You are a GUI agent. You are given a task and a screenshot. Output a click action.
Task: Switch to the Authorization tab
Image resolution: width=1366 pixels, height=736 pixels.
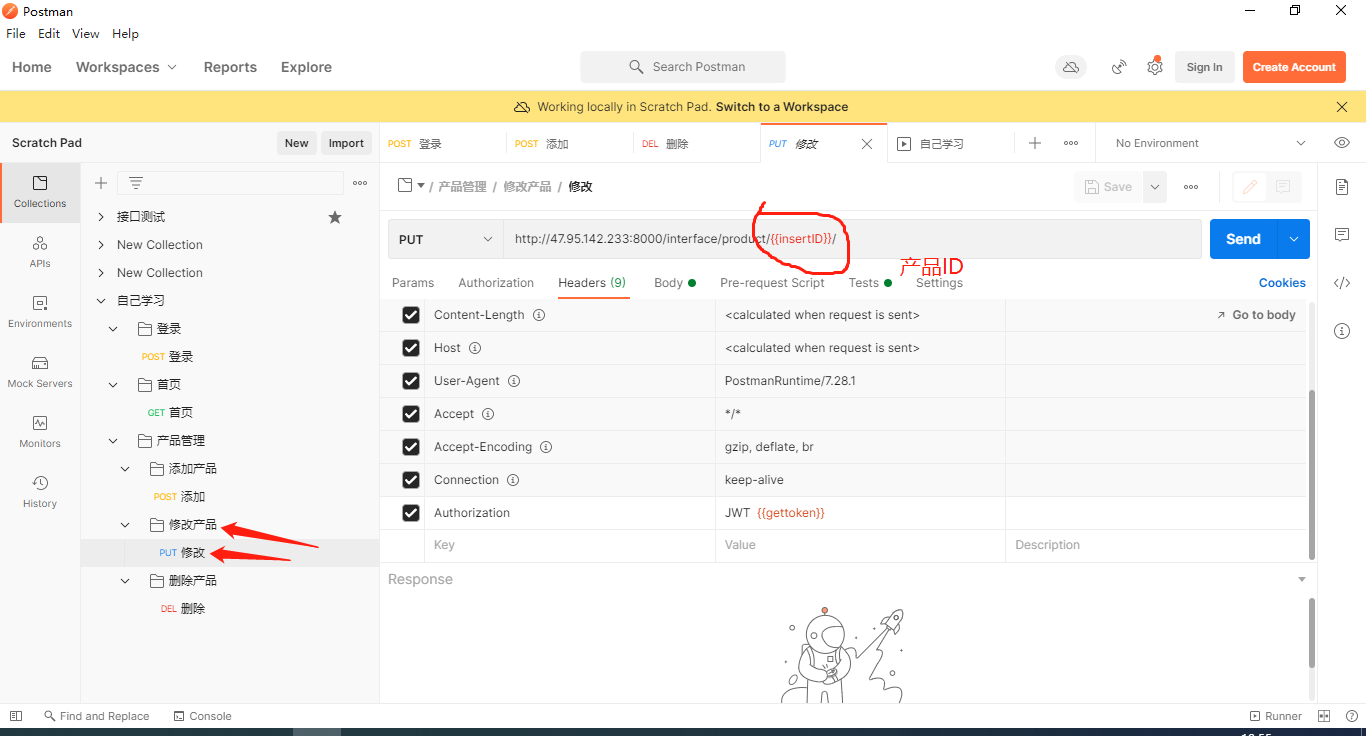point(496,283)
